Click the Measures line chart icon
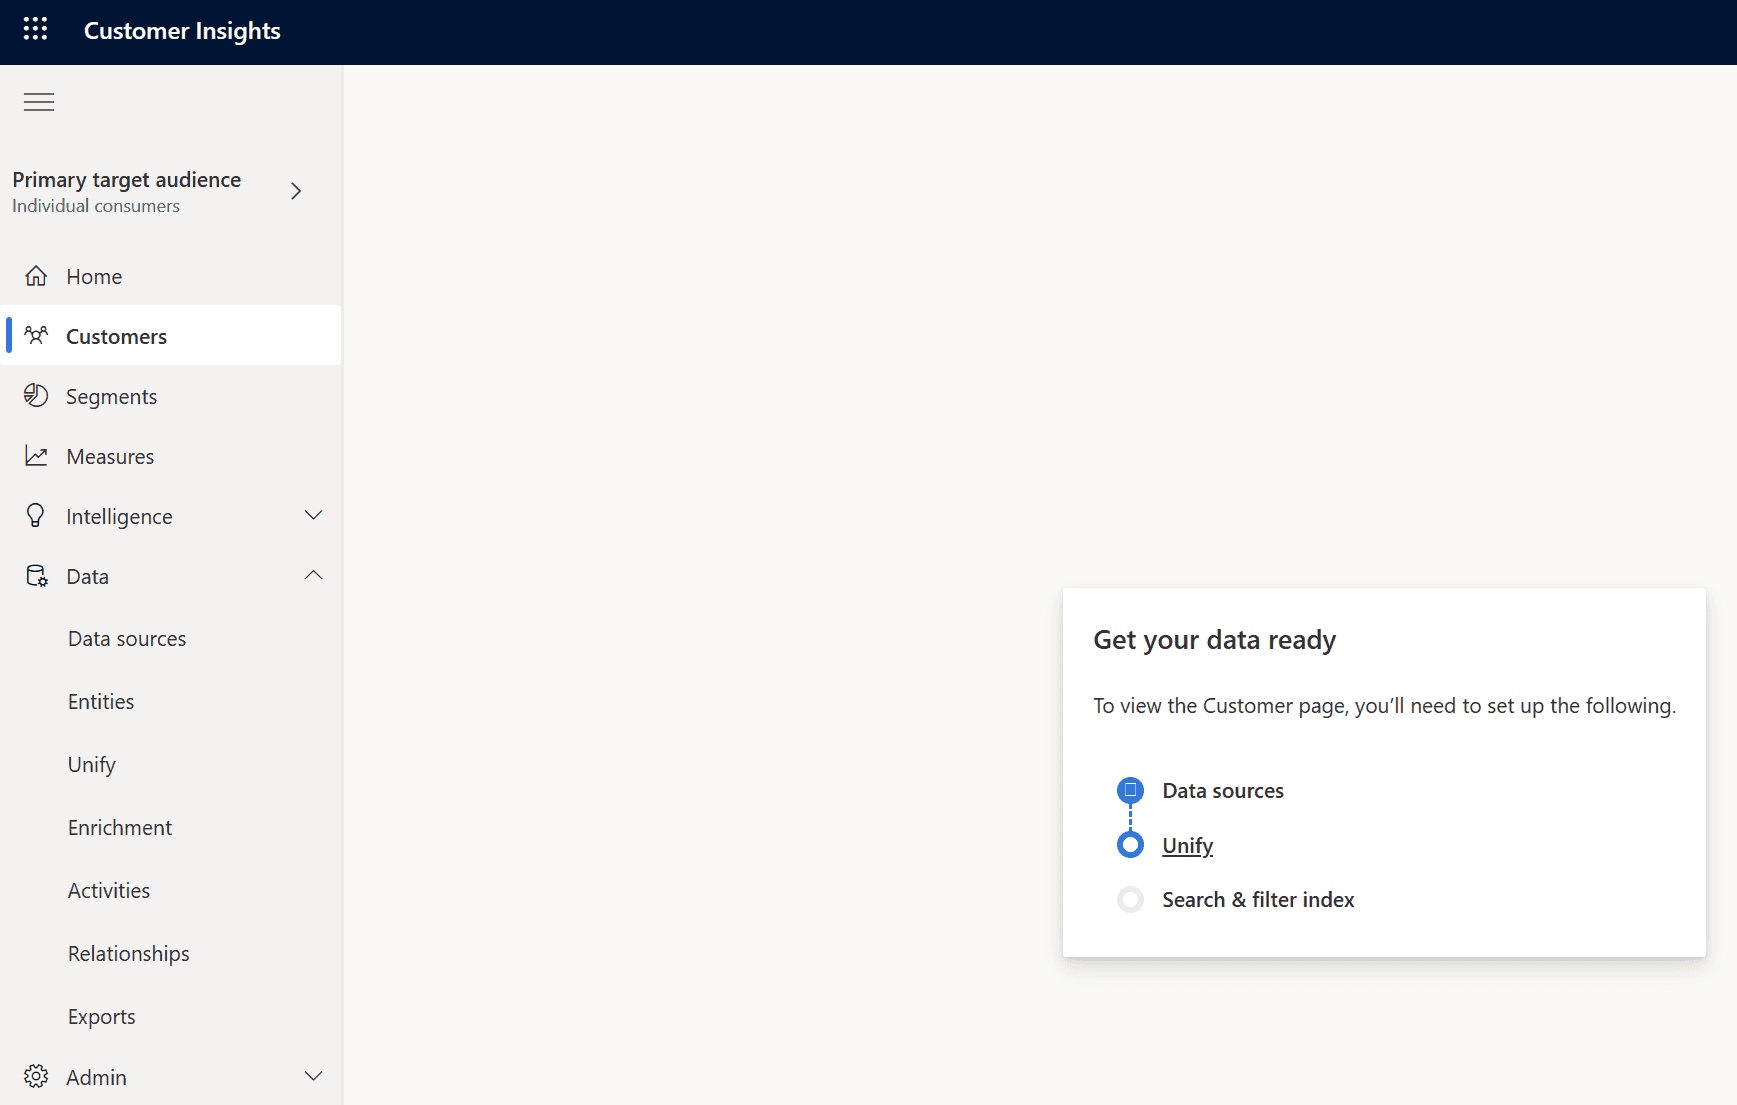The height and width of the screenshot is (1105, 1737). [36, 456]
